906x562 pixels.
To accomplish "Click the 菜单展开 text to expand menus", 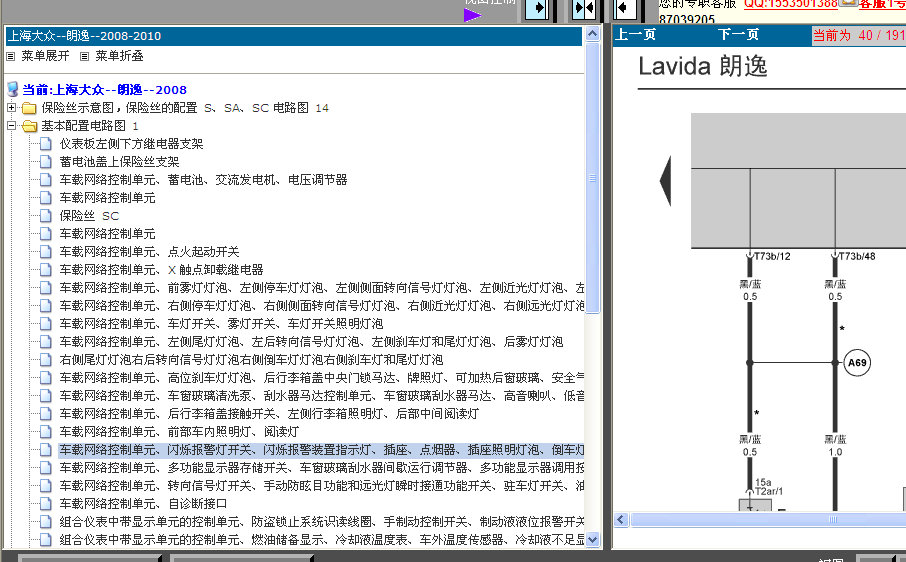I will click(x=45, y=56).
